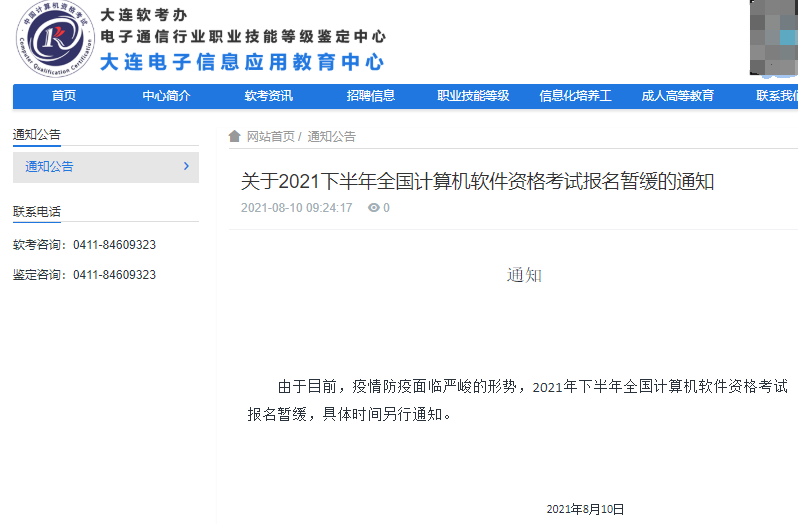Image resolution: width=798 pixels, height=524 pixels.
Task: Go to 中心简介 in the navigation bar
Action: (166, 96)
